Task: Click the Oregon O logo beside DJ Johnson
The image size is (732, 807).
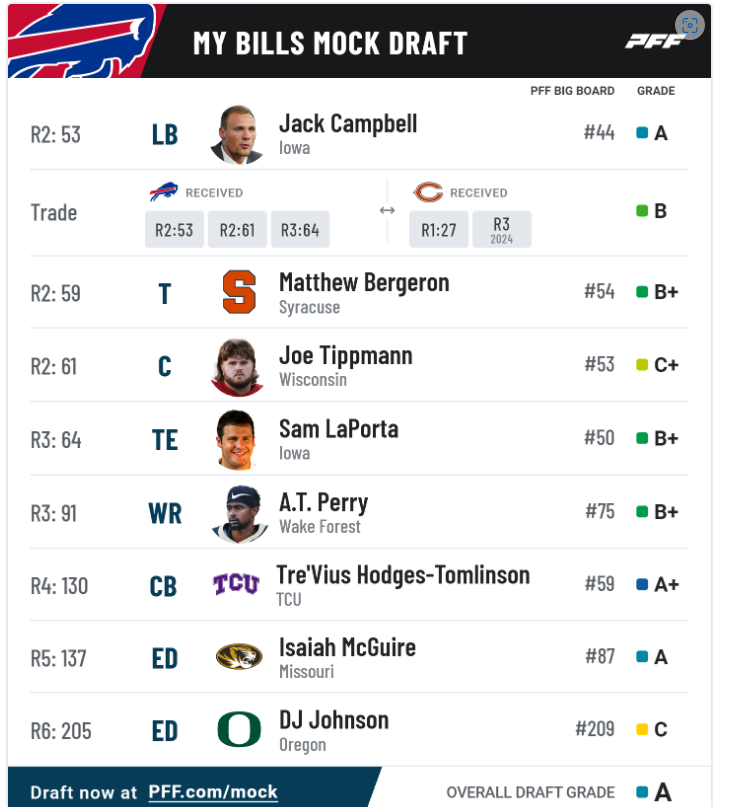Action: (x=239, y=729)
